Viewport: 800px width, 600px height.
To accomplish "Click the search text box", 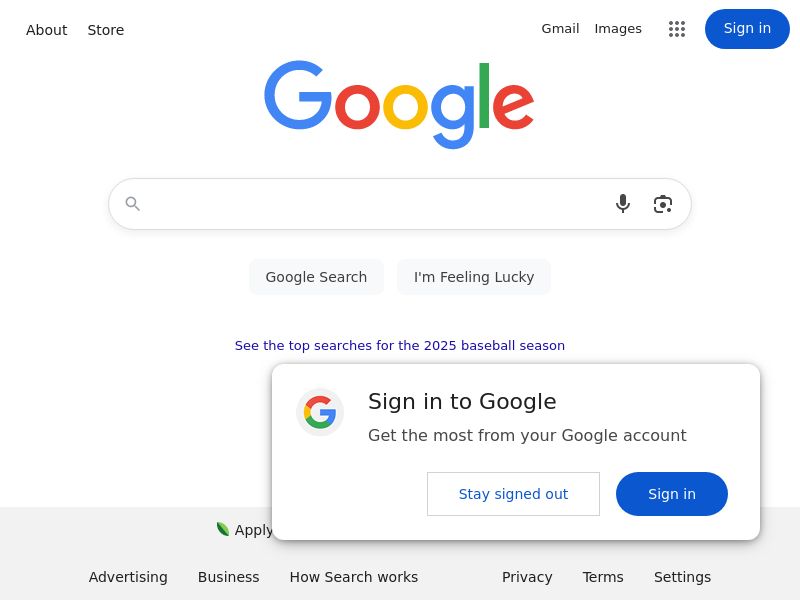I will click(x=375, y=204).
